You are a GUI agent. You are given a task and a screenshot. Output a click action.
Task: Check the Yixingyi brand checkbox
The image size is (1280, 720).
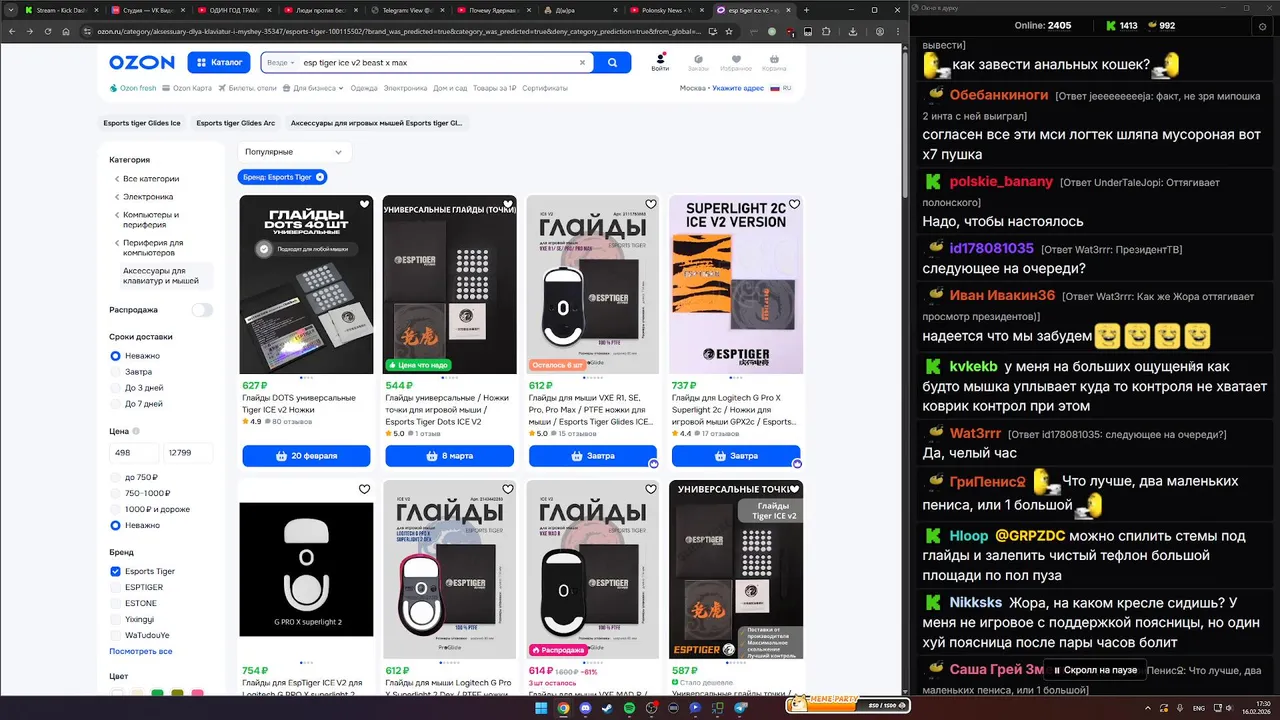click(x=115, y=619)
